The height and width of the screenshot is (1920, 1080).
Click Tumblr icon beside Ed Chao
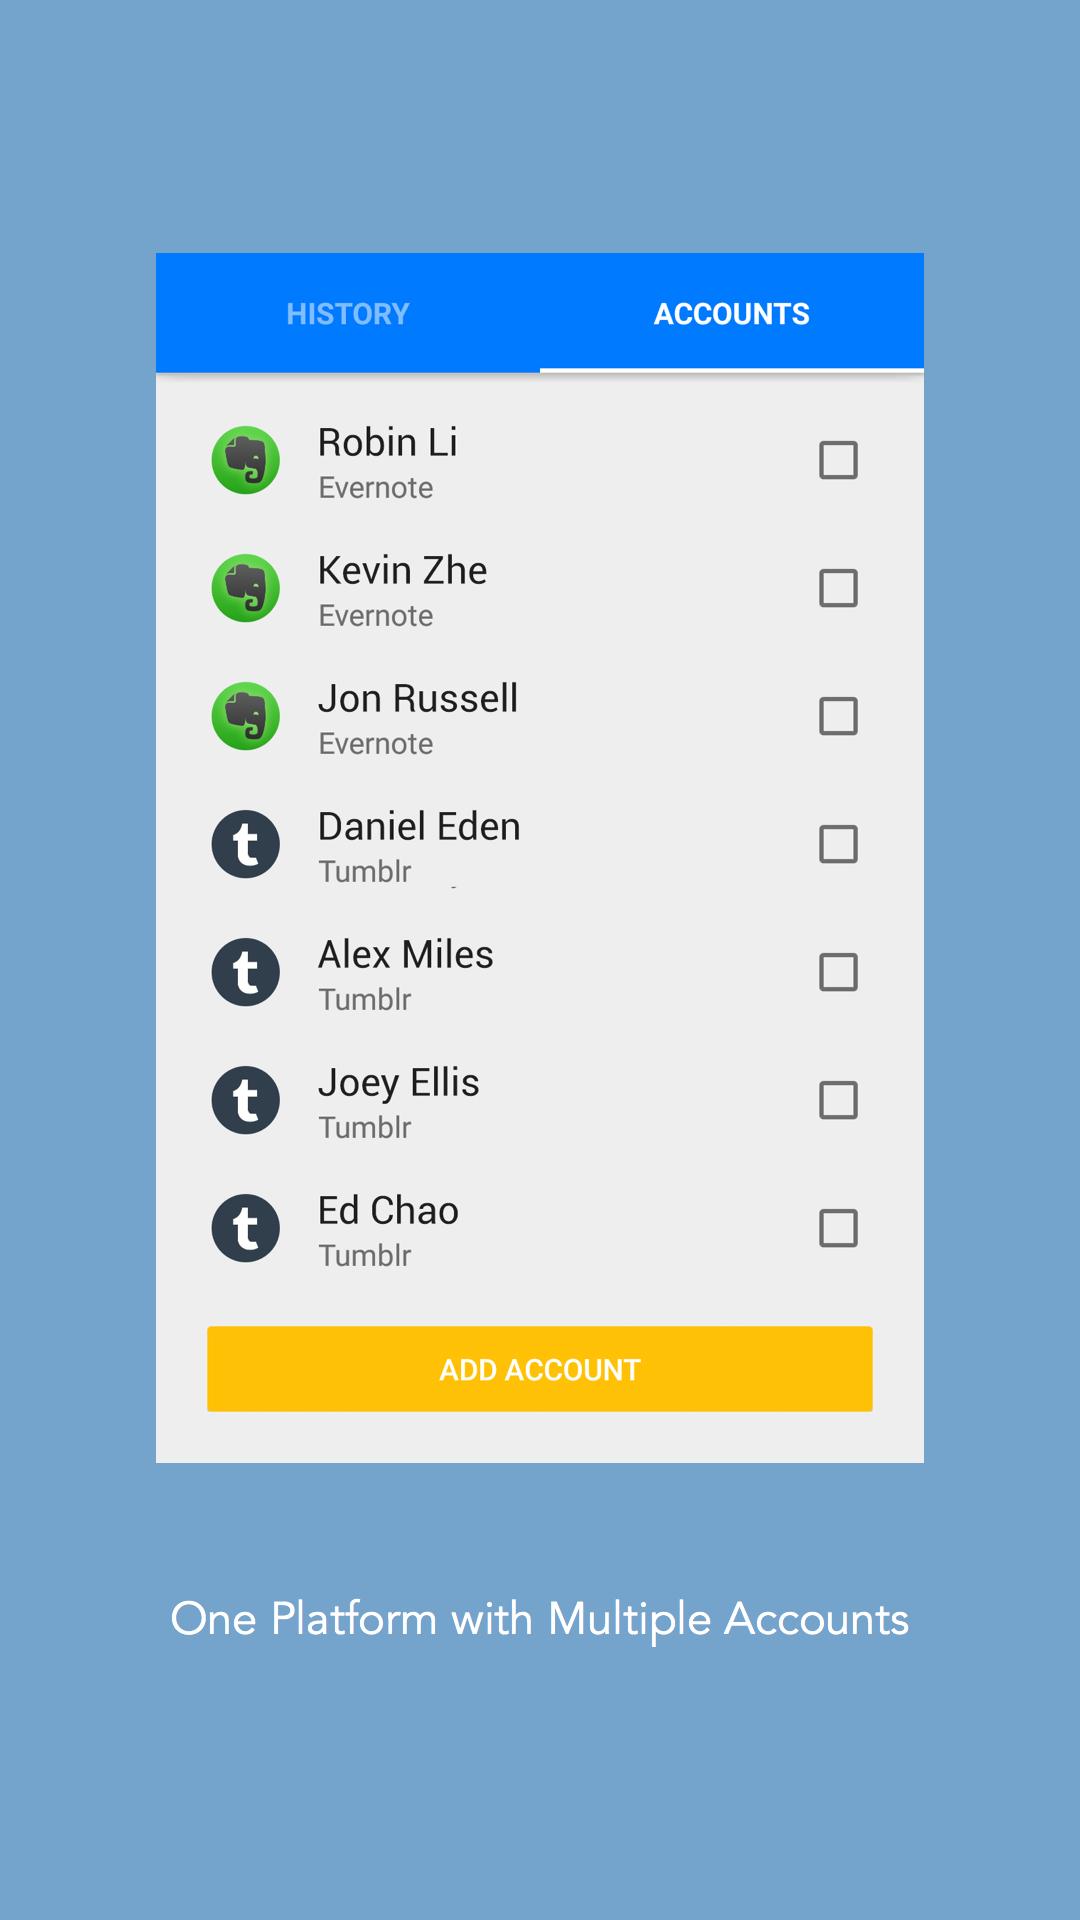(x=246, y=1228)
